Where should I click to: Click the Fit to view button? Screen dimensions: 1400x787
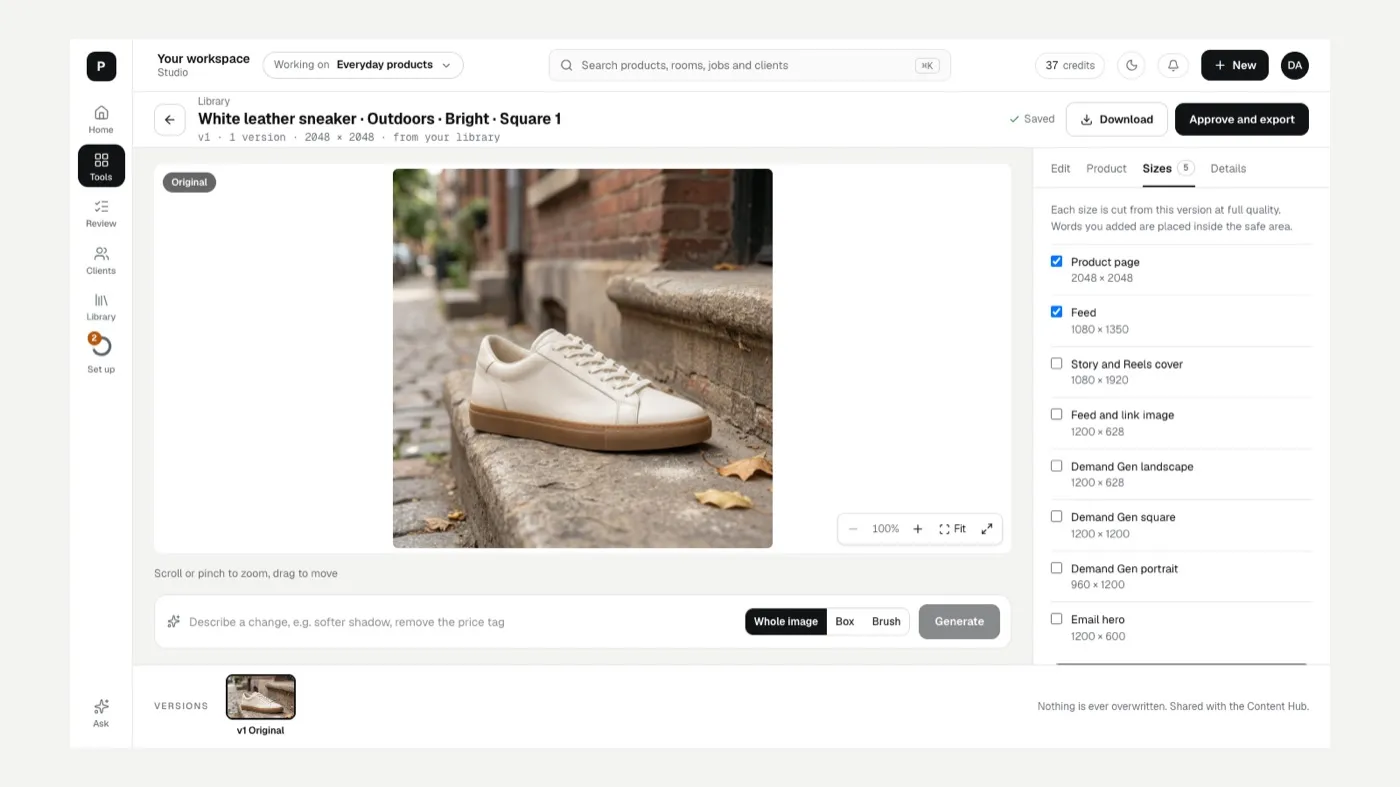[x=952, y=529]
